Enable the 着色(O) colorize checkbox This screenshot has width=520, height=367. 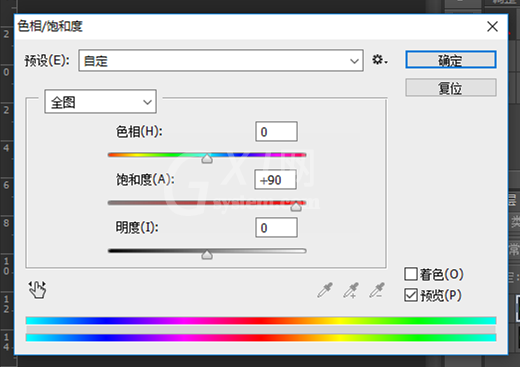[411, 274]
